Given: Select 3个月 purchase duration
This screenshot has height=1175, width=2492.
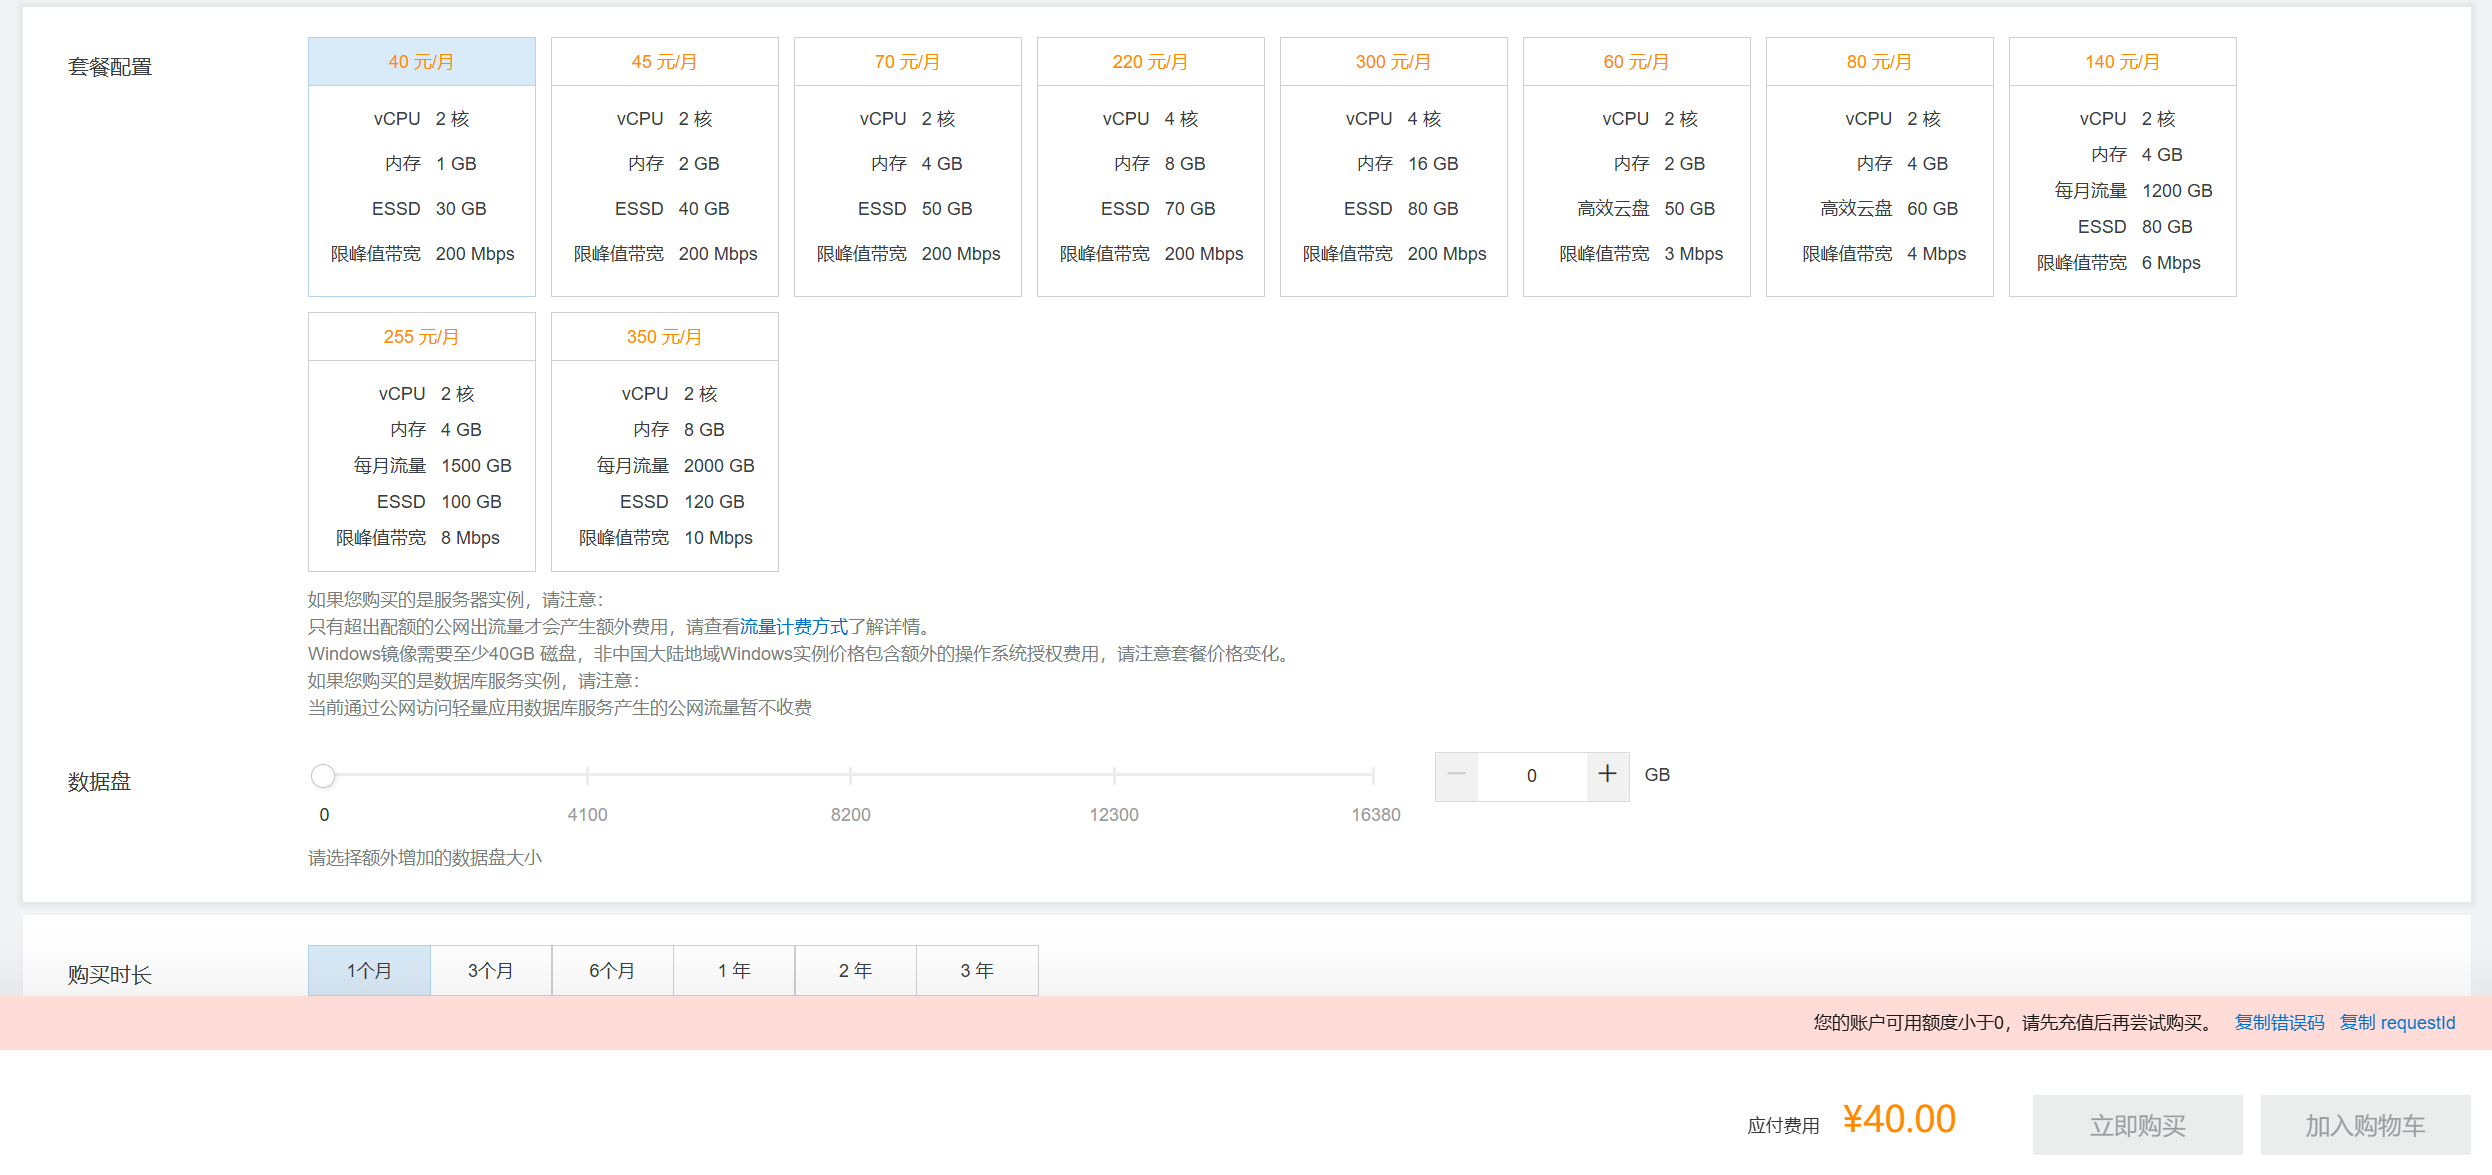Looking at the screenshot, I should pyautogui.click(x=491, y=970).
